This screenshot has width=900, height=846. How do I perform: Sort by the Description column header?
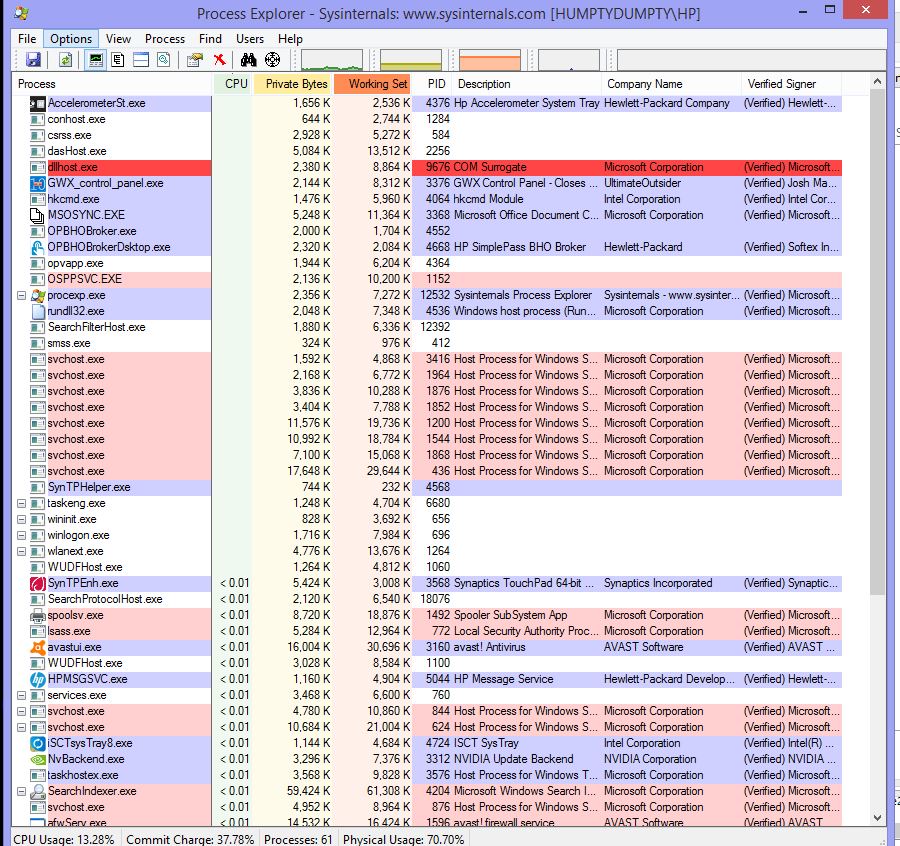[x=527, y=84]
